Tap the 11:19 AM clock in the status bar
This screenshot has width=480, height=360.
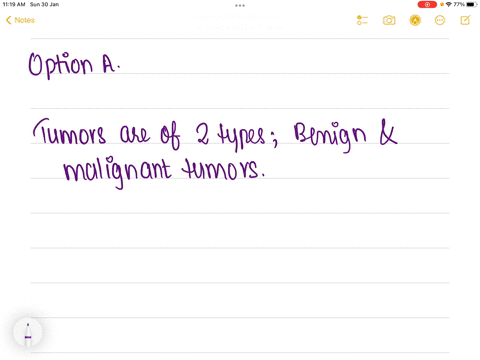(14, 4)
